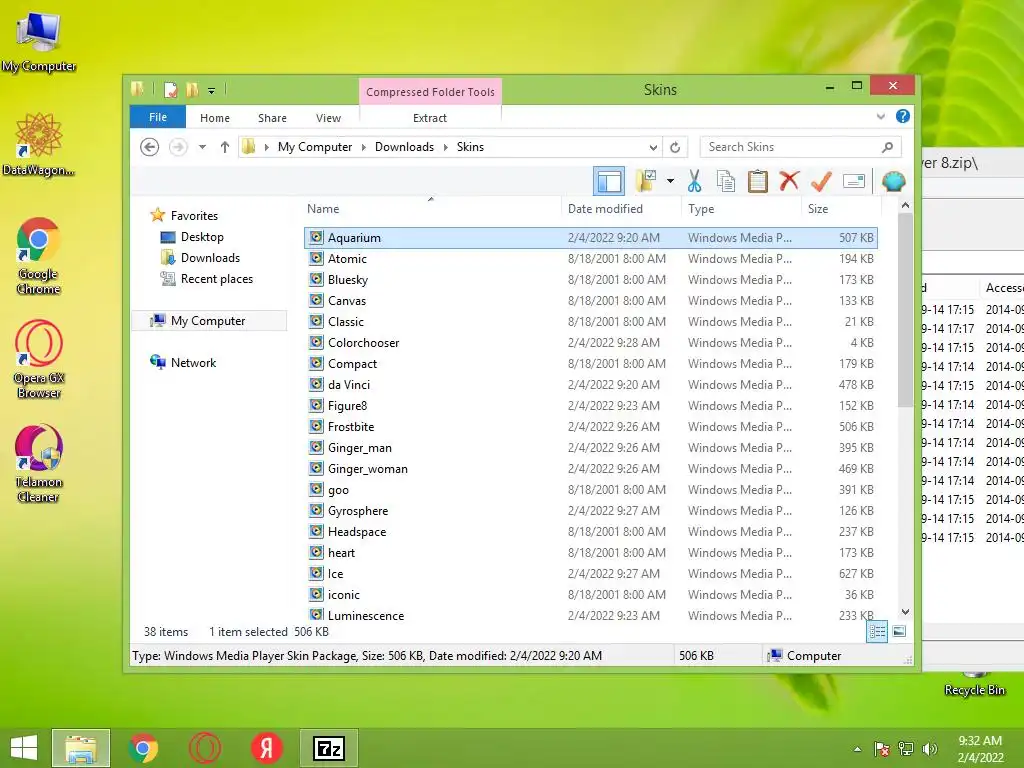
Task: Expand the address bar history dropdown
Action: [653, 148]
